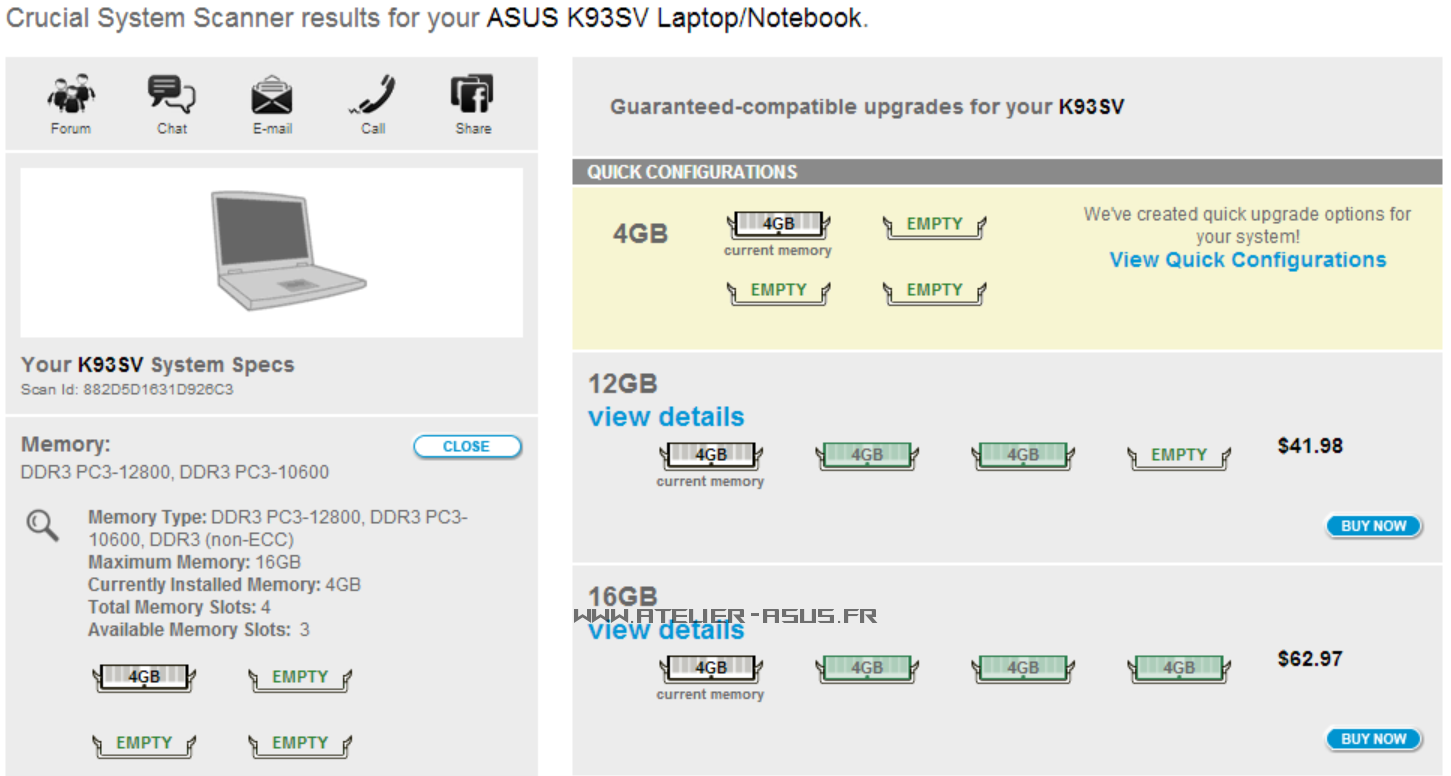Image resolution: width=1451 pixels, height=776 pixels.
Task: Click the Maximum Memory: 16GB line
Action: (x=194, y=562)
